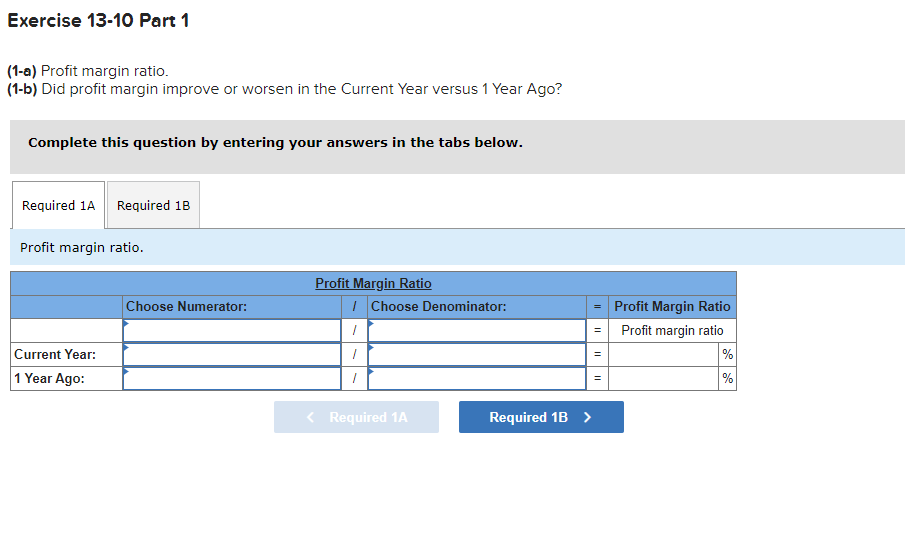
Task: Click the 1 Year Ago profit margin percent field
Action: tap(664, 378)
